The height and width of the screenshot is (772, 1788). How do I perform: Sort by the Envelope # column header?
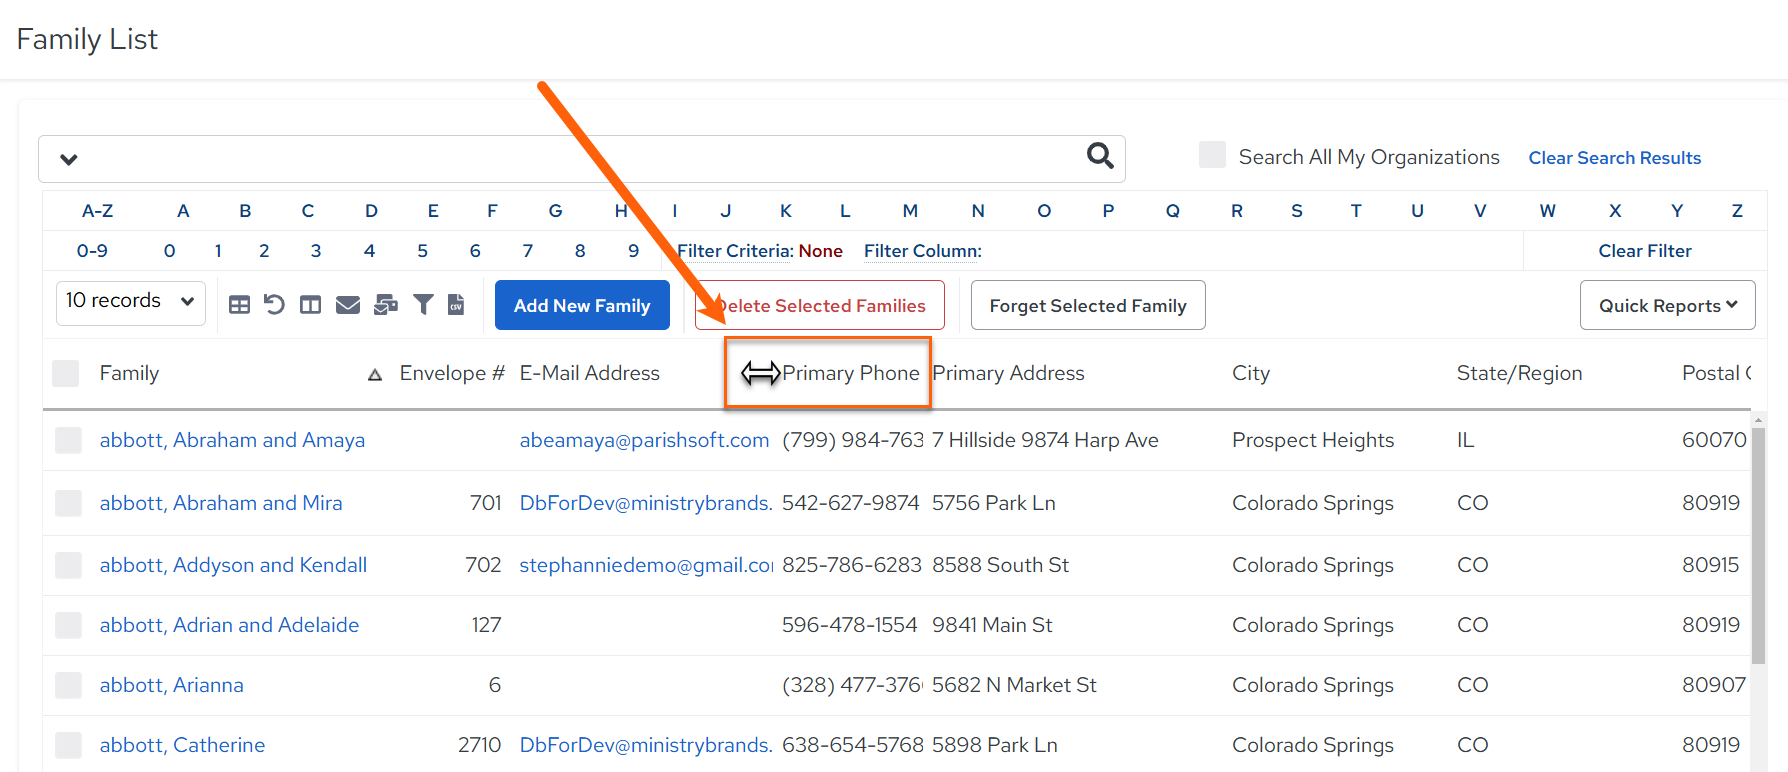click(x=452, y=373)
